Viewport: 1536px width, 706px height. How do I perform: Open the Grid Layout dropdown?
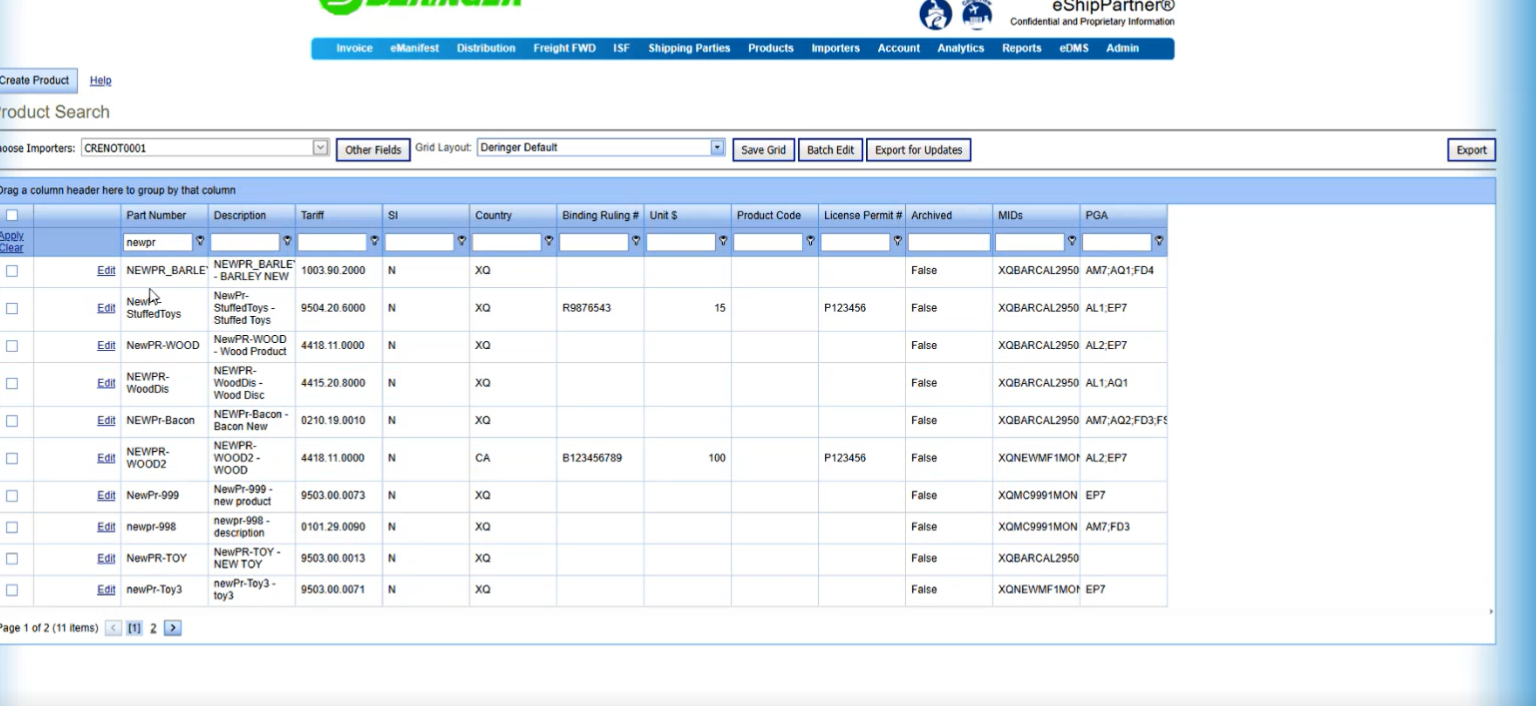[x=717, y=148]
